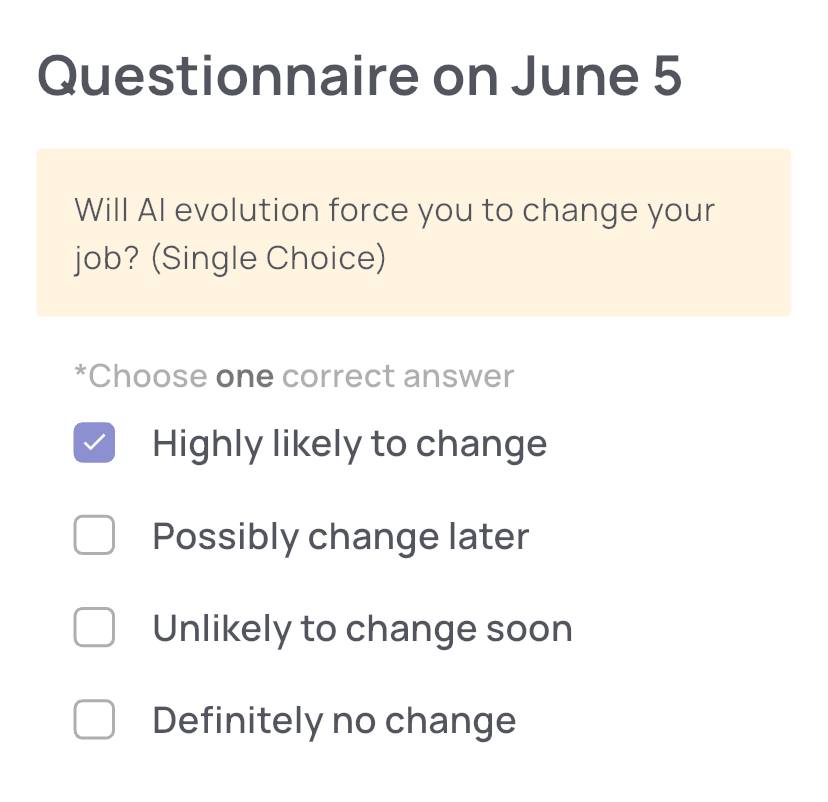Viewport: 828px width, 802px height.
Task: Check the "Definitely no change" box
Action: [94, 720]
